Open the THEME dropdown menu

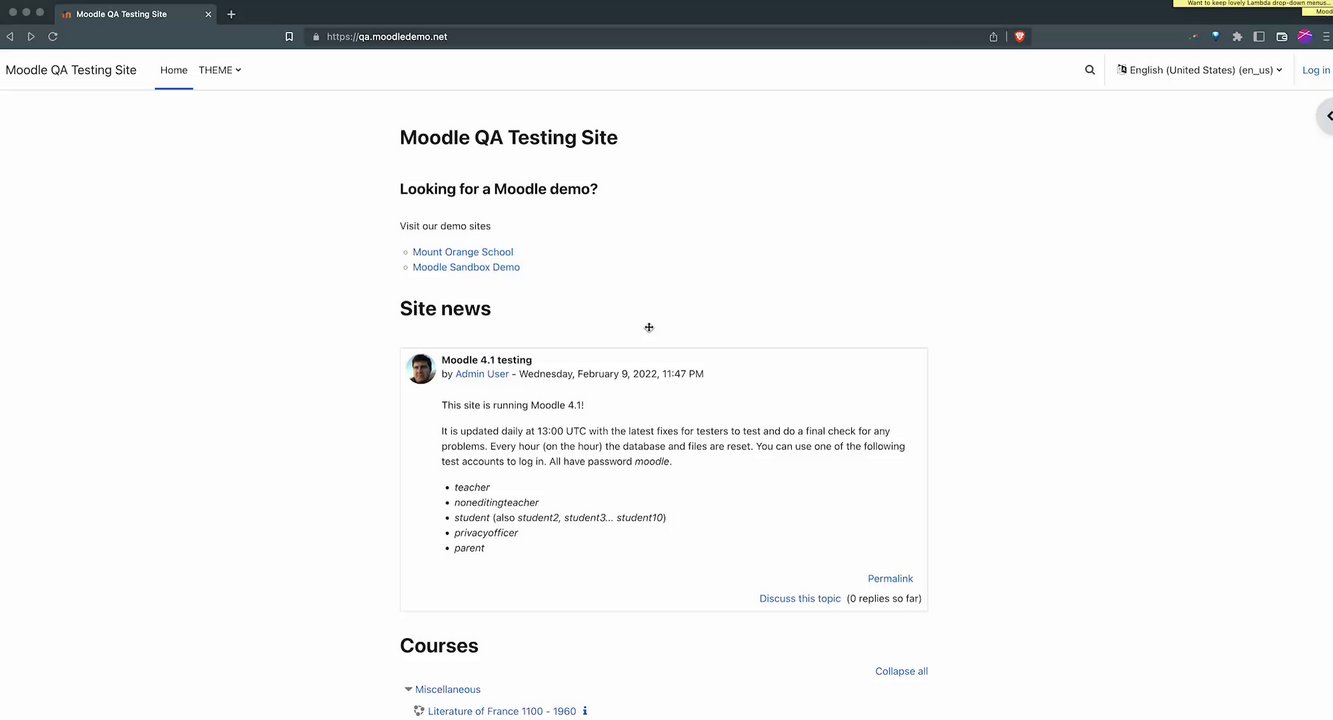[220, 70]
